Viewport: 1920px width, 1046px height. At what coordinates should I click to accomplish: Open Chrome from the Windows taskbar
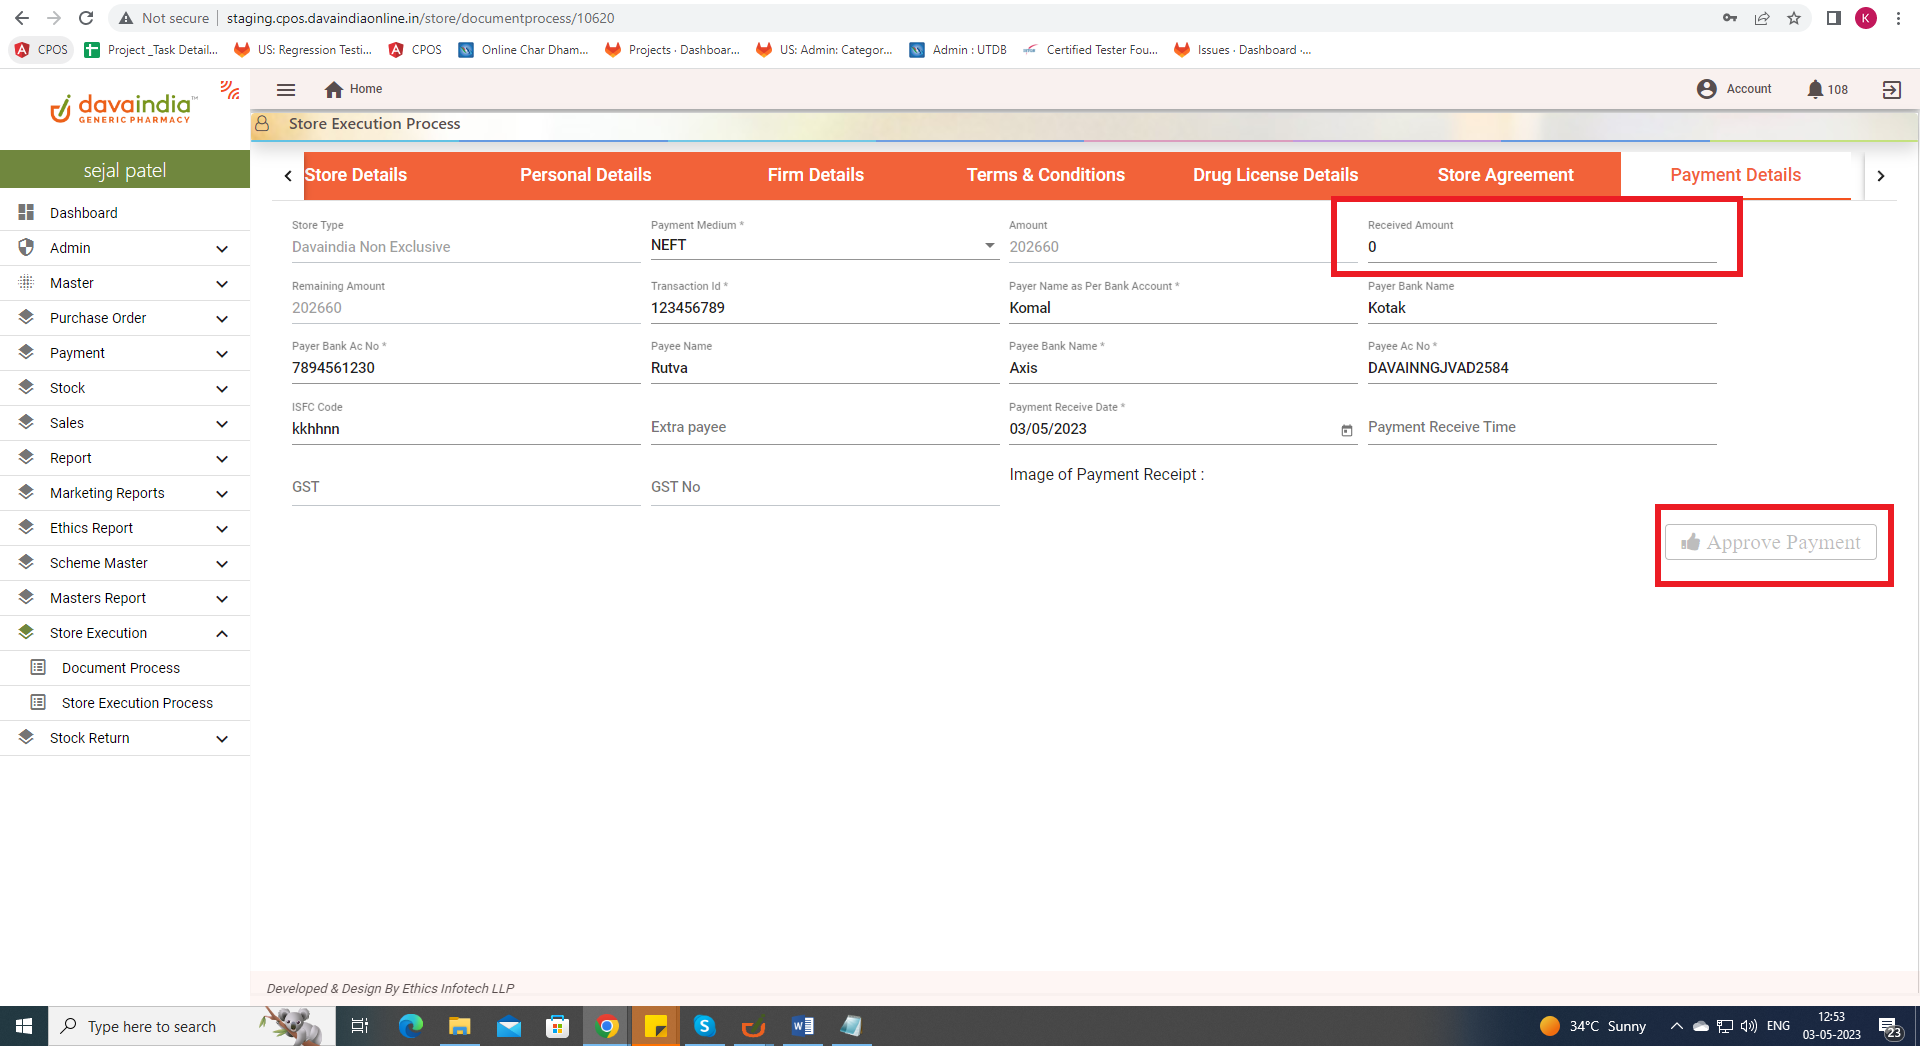click(607, 1026)
